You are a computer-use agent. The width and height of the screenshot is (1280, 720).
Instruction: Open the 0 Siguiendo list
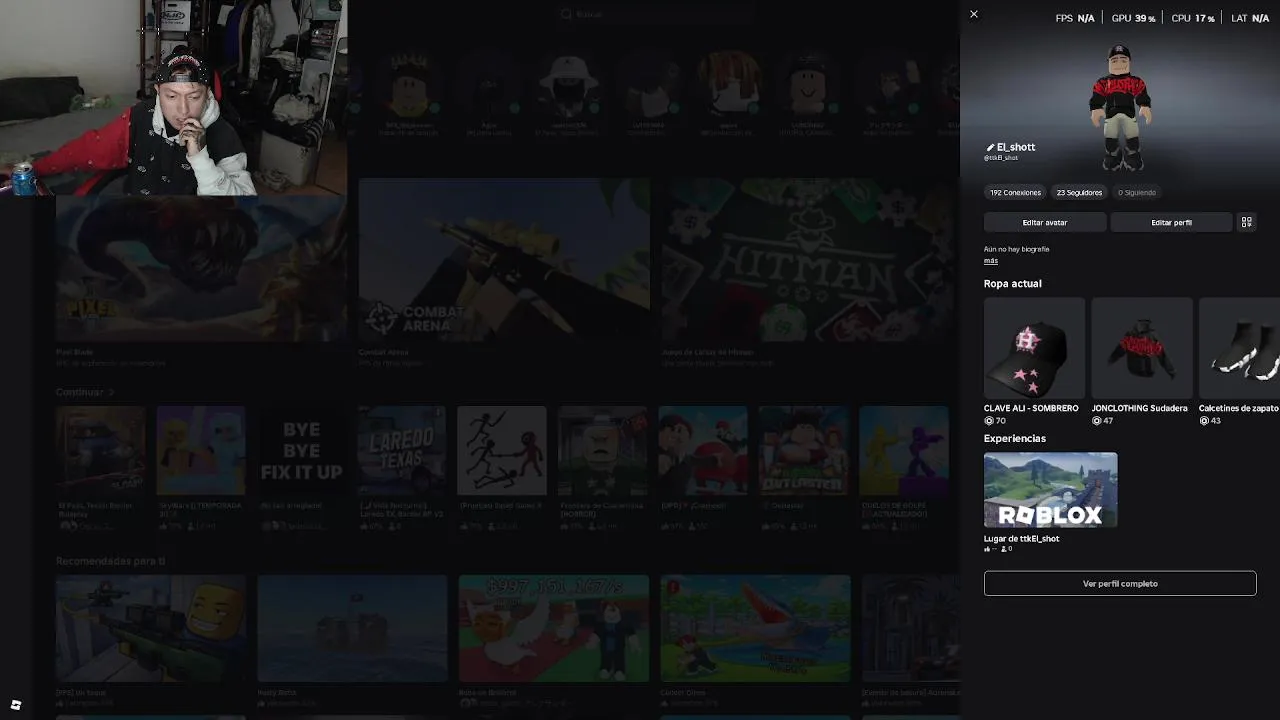[x=1137, y=192]
